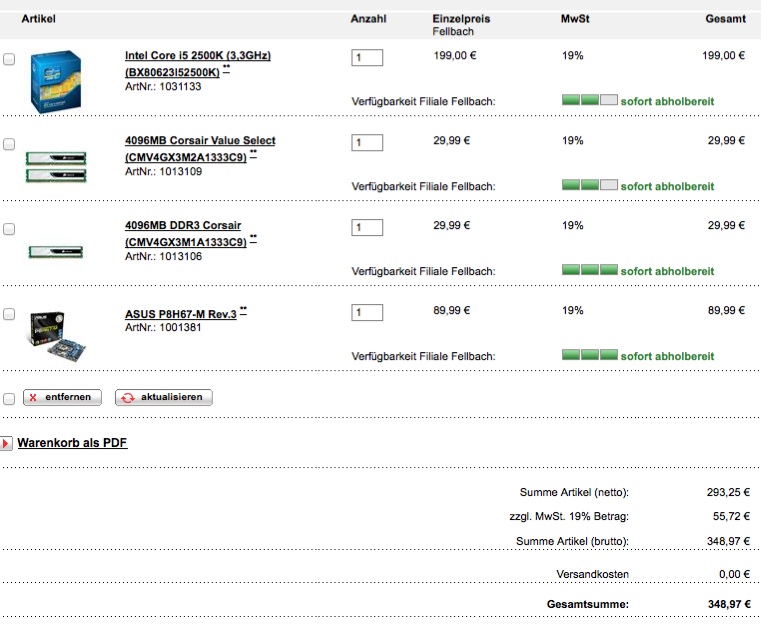The width and height of the screenshot is (768, 635).
Task: Click the ArtNr.: 1031133 text
Action: pos(163,87)
